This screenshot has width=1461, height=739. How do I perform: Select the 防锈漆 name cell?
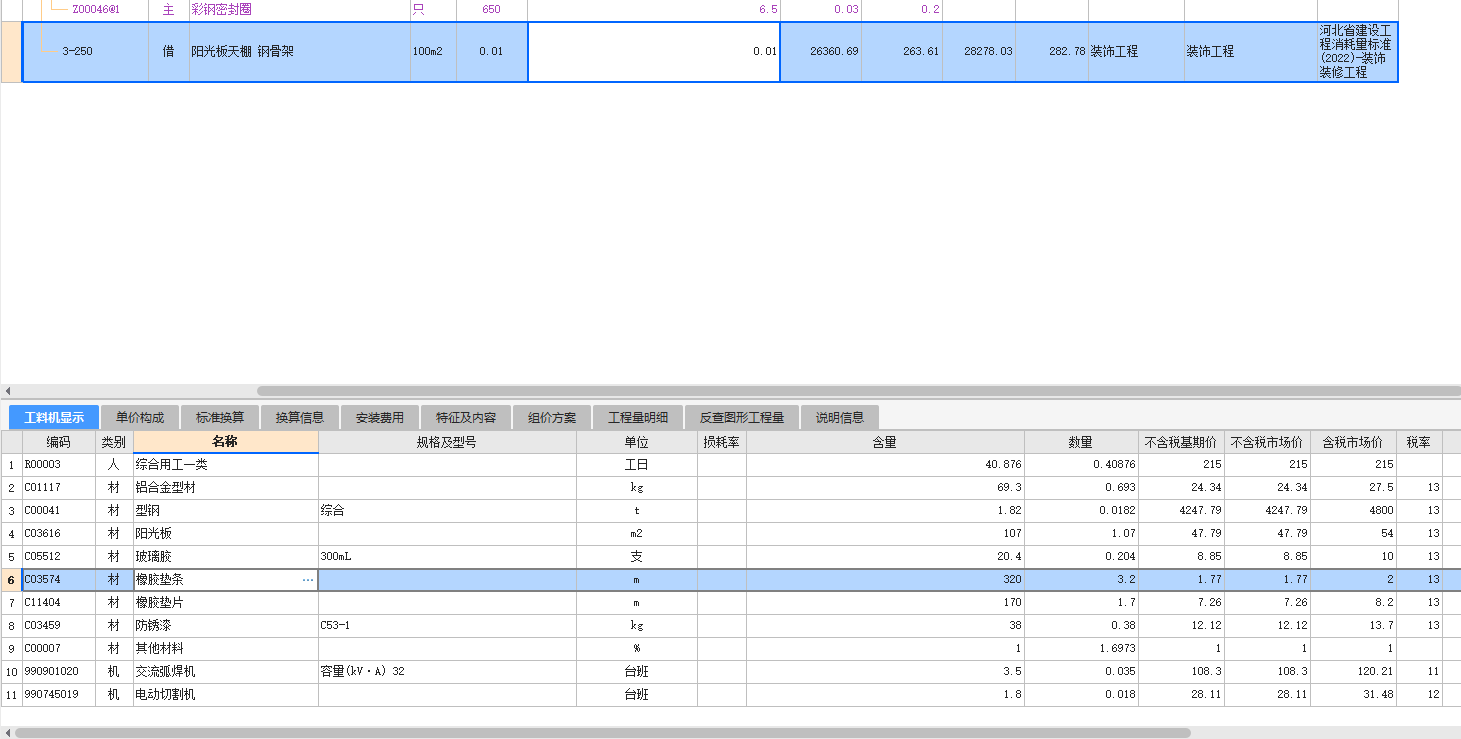225,626
